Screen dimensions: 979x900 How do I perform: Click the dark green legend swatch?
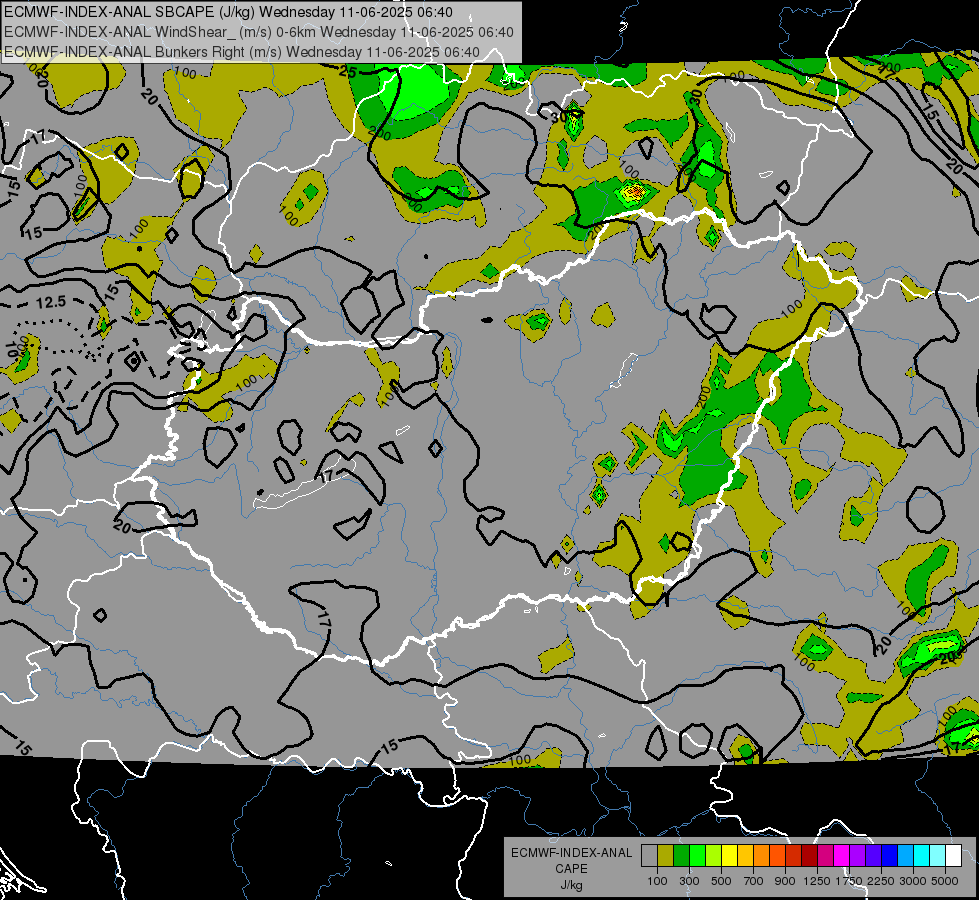(681, 855)
